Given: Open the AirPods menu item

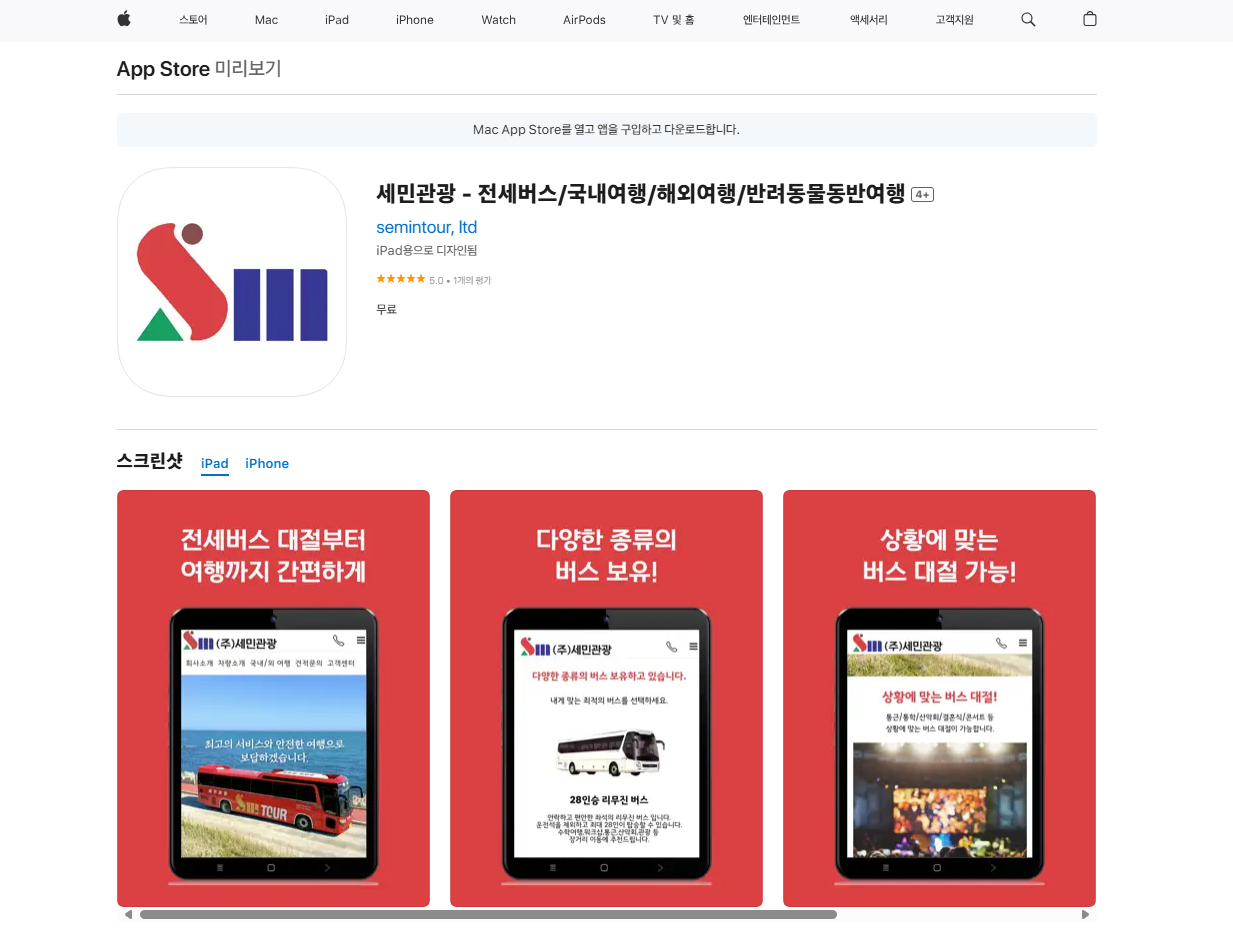Looking at the screenshot, I should click(x=584, y=20).
